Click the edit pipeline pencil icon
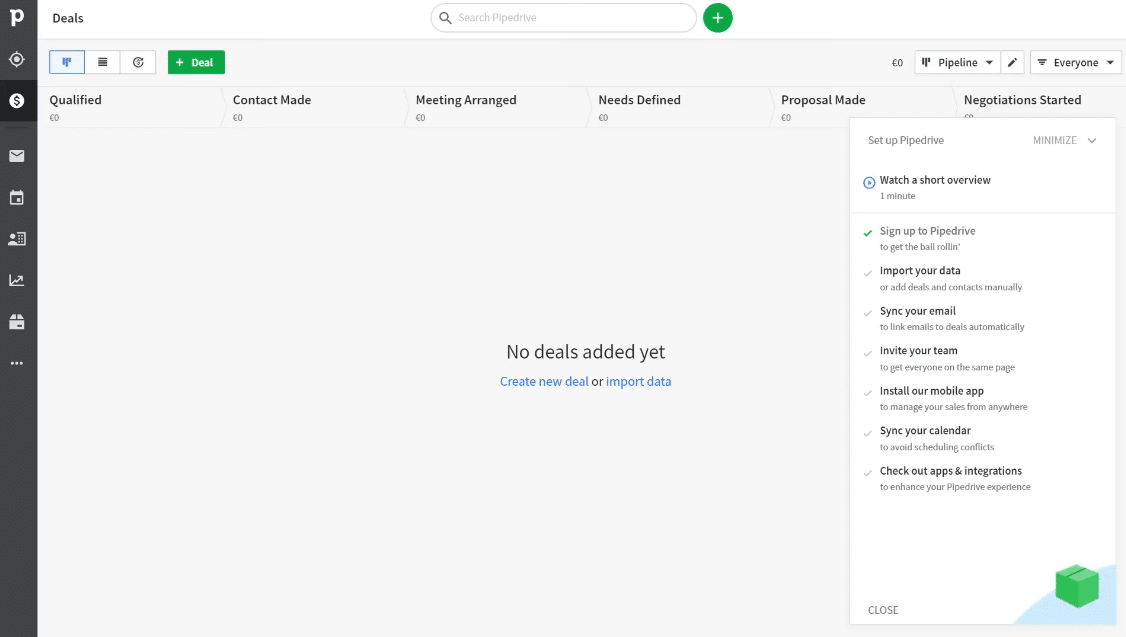This screenshot has width=1126, height=637. (x=1012, y=62)
